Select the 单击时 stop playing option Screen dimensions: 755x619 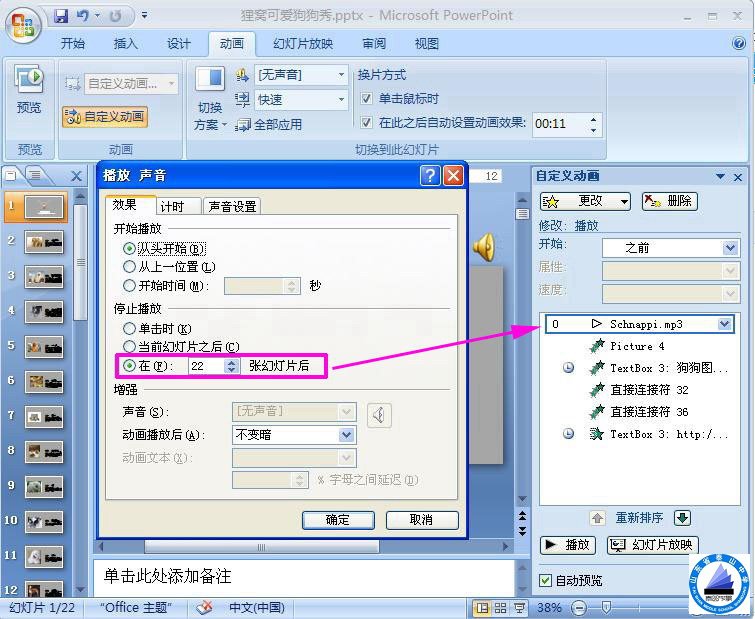(x=129, y=328)
